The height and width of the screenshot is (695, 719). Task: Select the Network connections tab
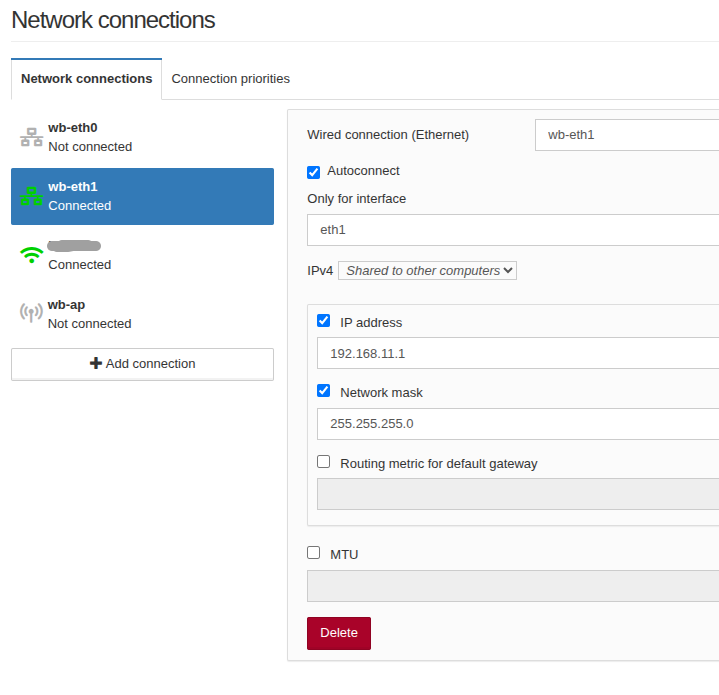[x=87, y=79]
